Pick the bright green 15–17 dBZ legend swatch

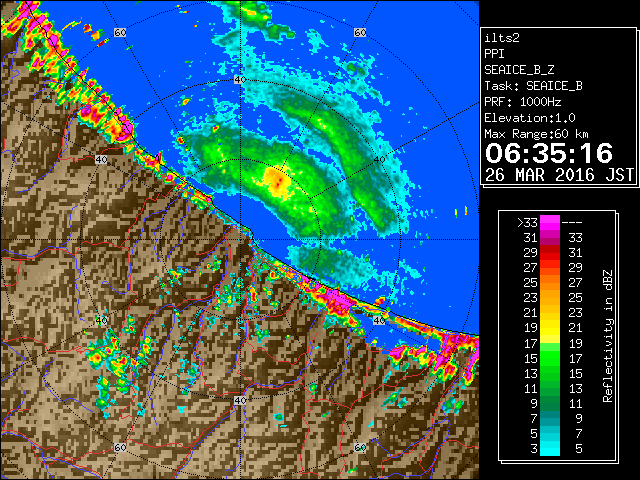(x=550, y=358)
